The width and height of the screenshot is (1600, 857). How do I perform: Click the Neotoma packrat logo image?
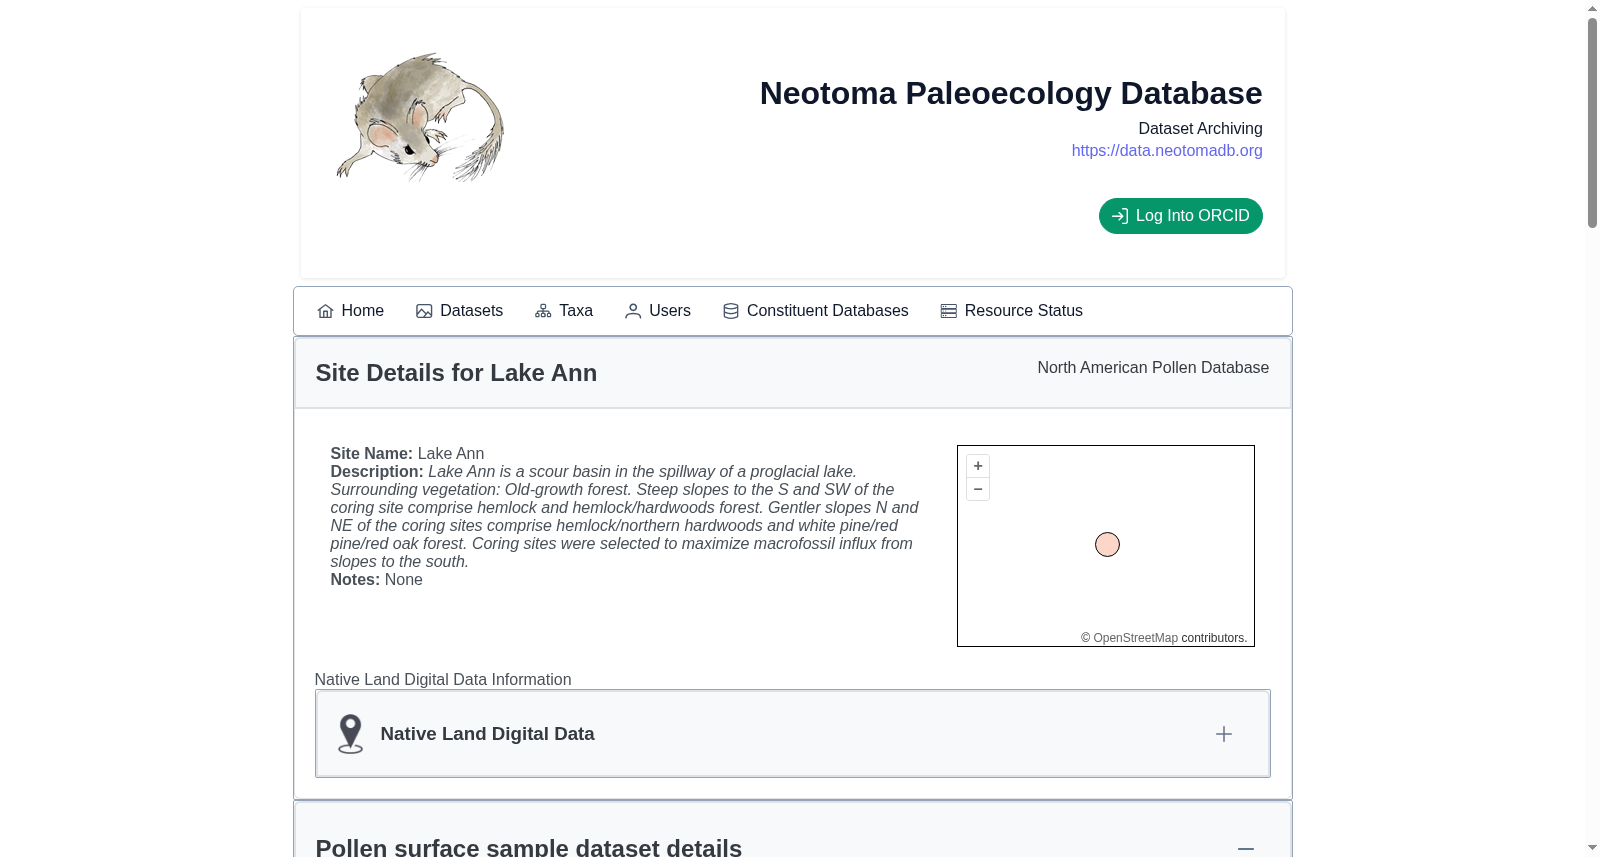pyautogui.click(x=420, y=117)
